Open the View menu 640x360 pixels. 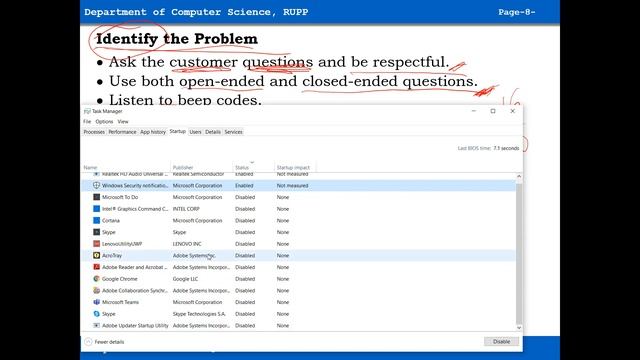coord(123,122)
